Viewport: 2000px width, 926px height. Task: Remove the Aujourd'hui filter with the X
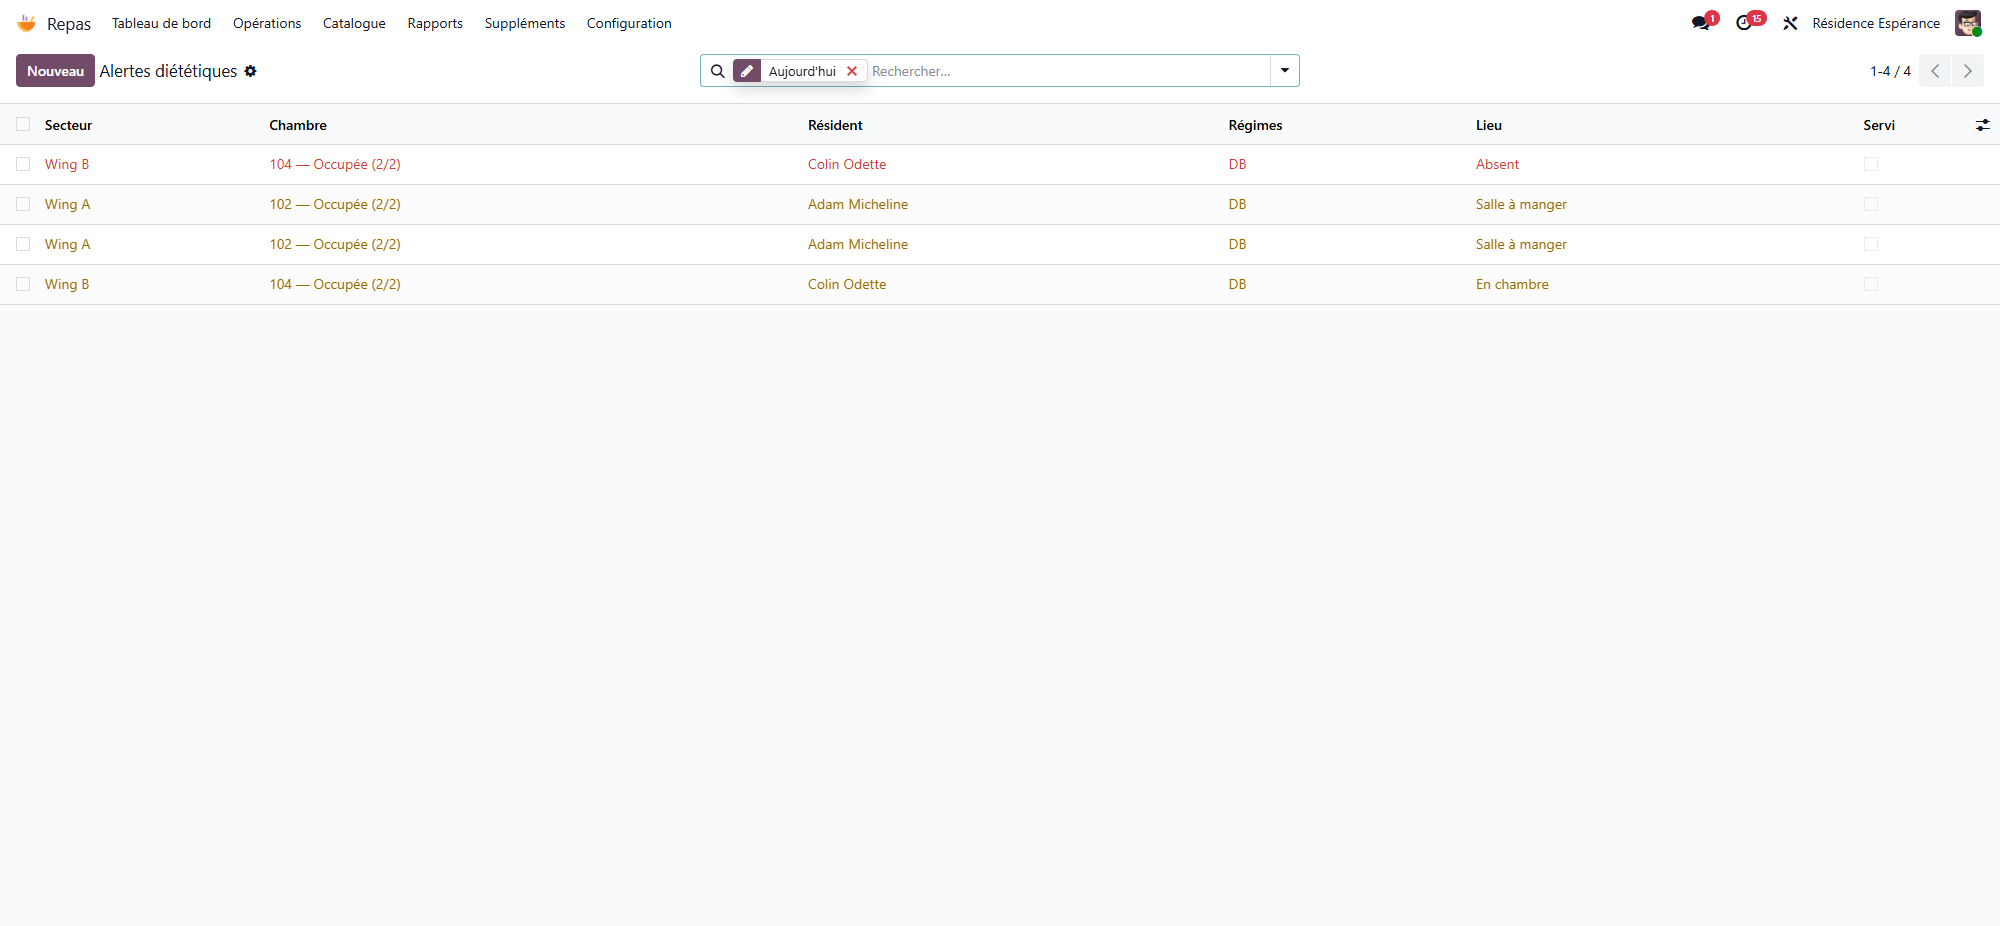(852, 71)
